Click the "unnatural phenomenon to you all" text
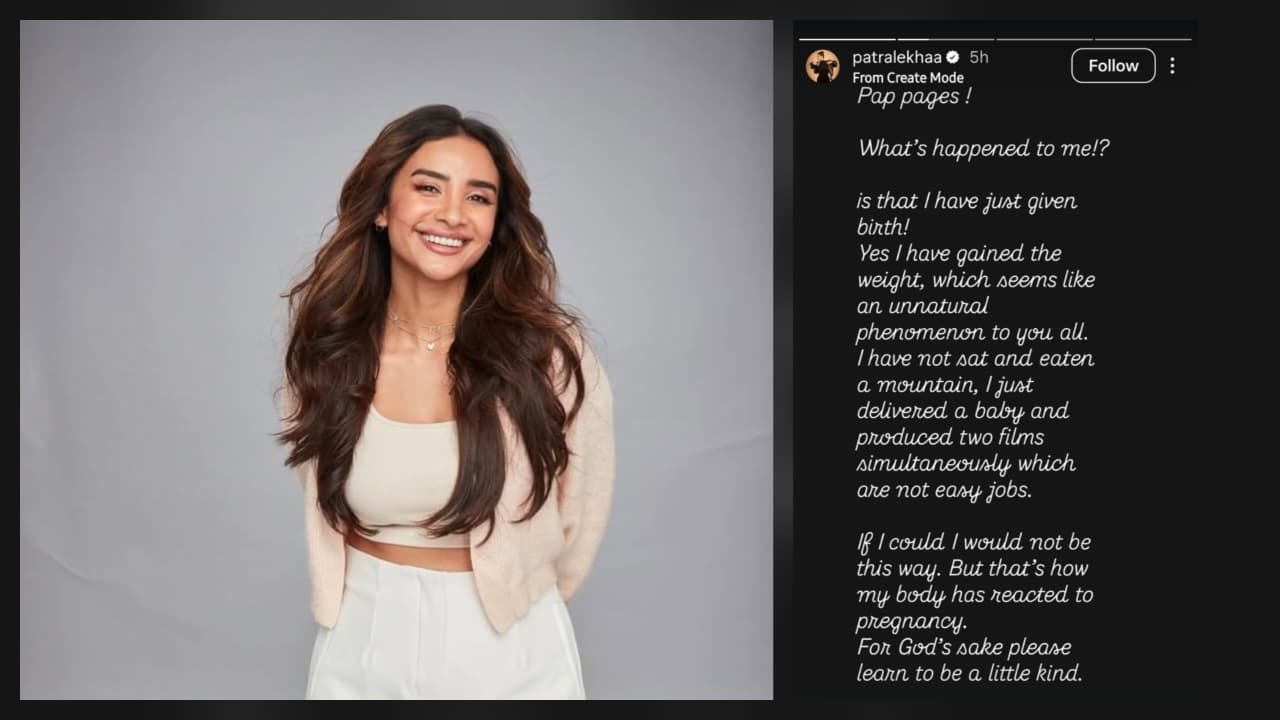The image size is (1280, 720). [975, 319]
